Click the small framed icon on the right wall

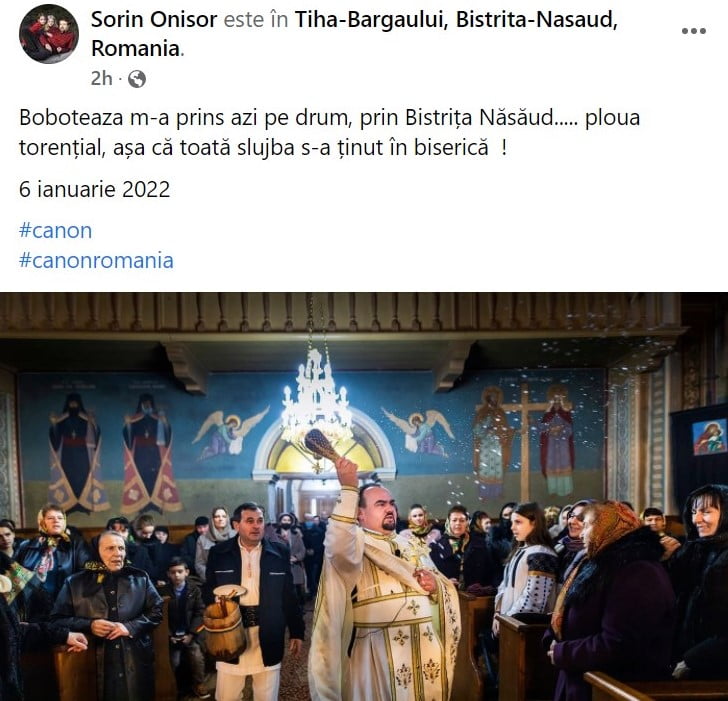[709, 436]
